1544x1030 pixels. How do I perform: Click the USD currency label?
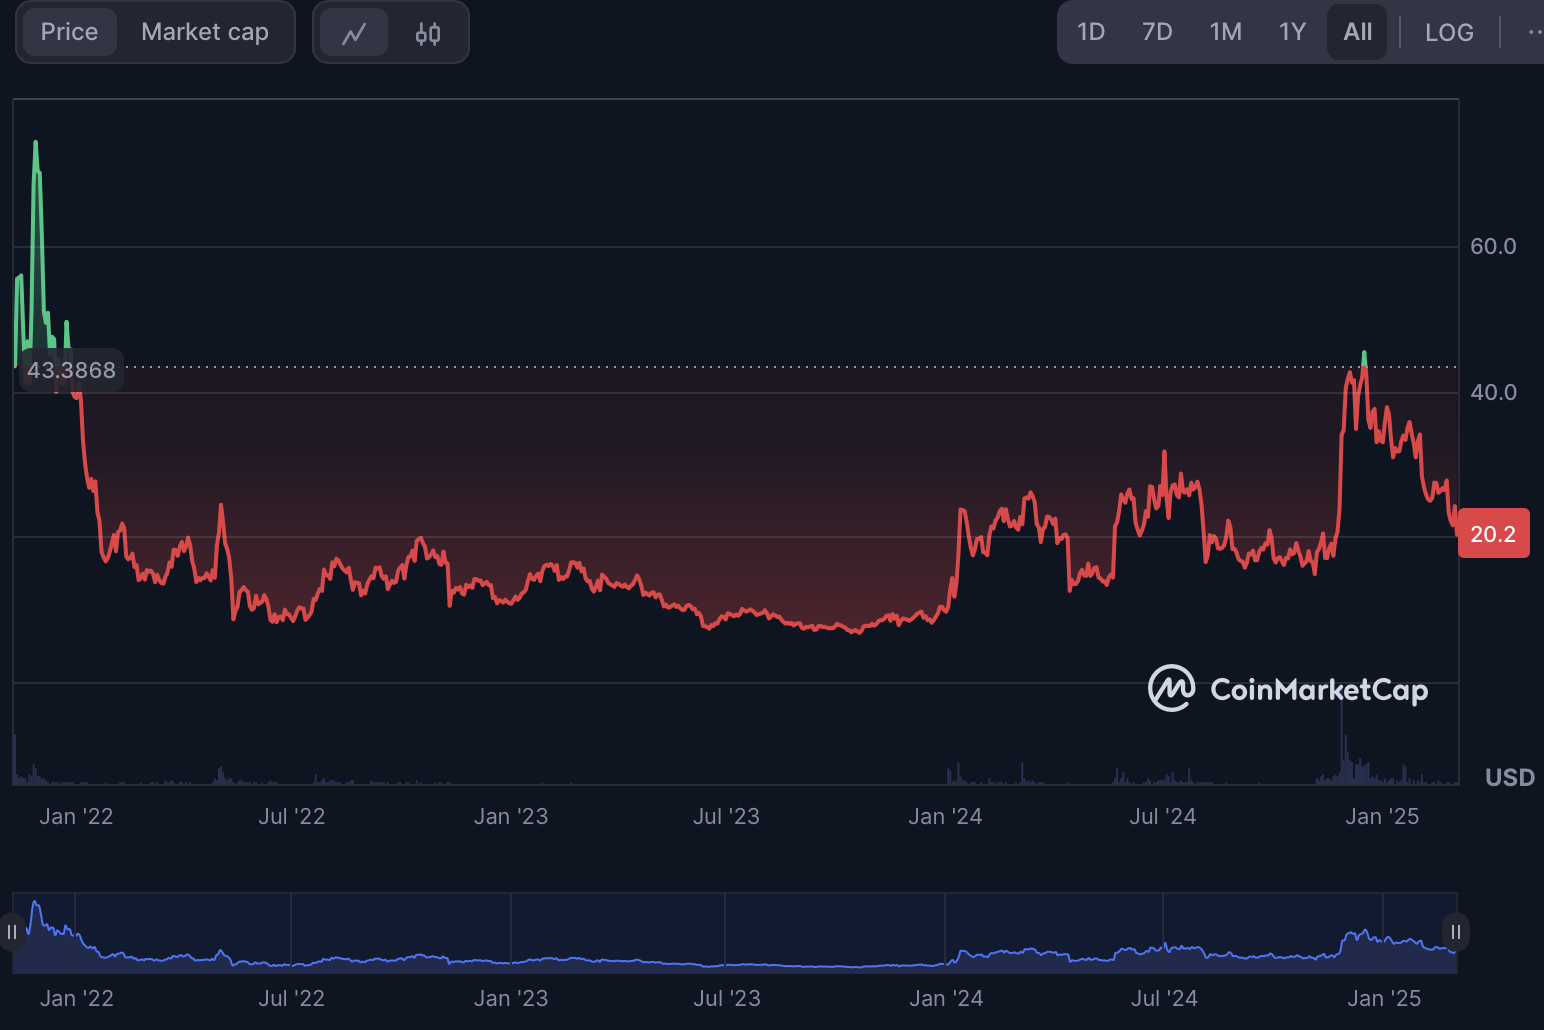(1510, 777)
